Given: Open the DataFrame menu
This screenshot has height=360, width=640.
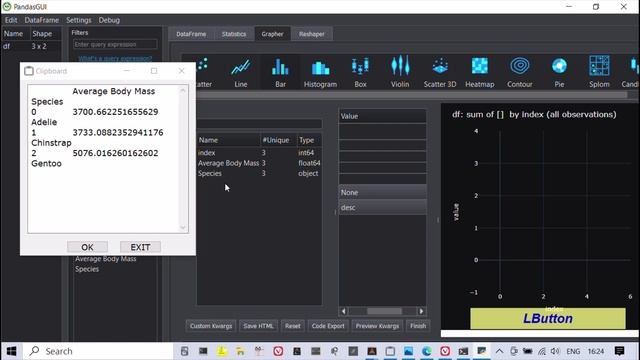Looking at the screenshot, I should click(42, 20).
